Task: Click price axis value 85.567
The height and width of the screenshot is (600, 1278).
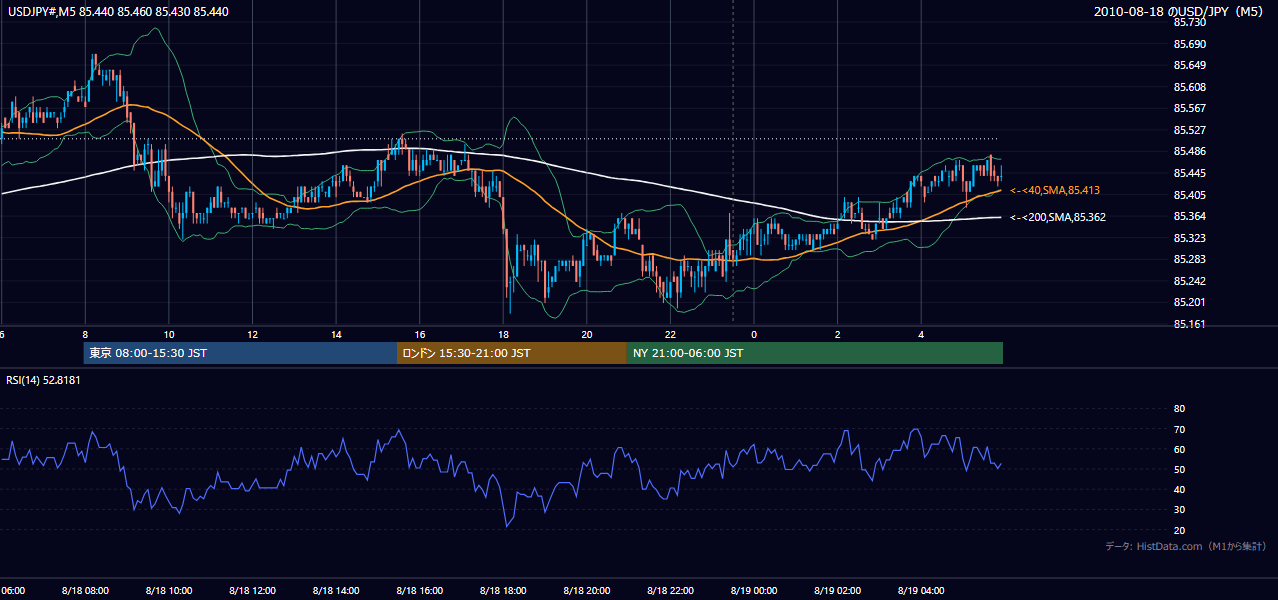Action: click(x=1189, y=108)
